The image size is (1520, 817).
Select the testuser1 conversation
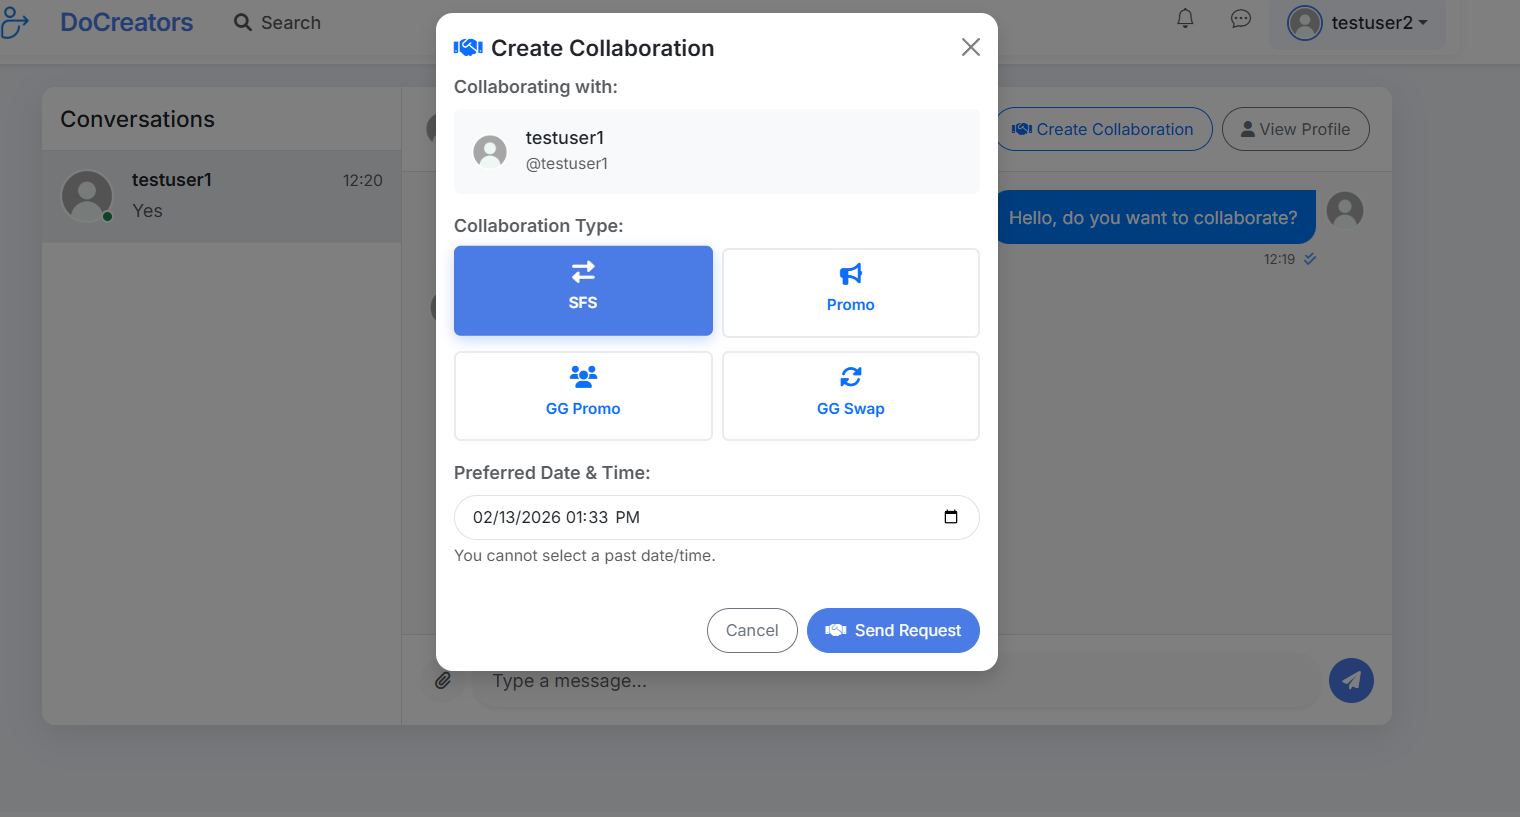(x=220, y=195)
